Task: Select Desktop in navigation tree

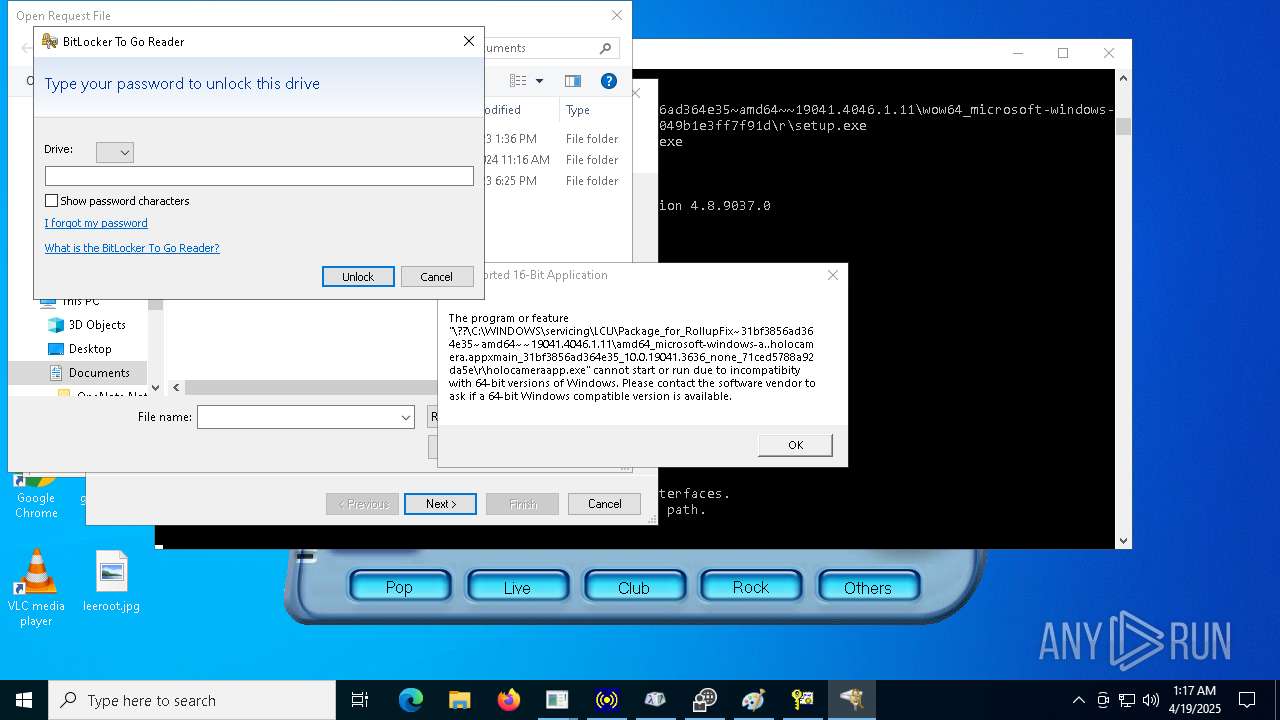Action: (89, 349)
